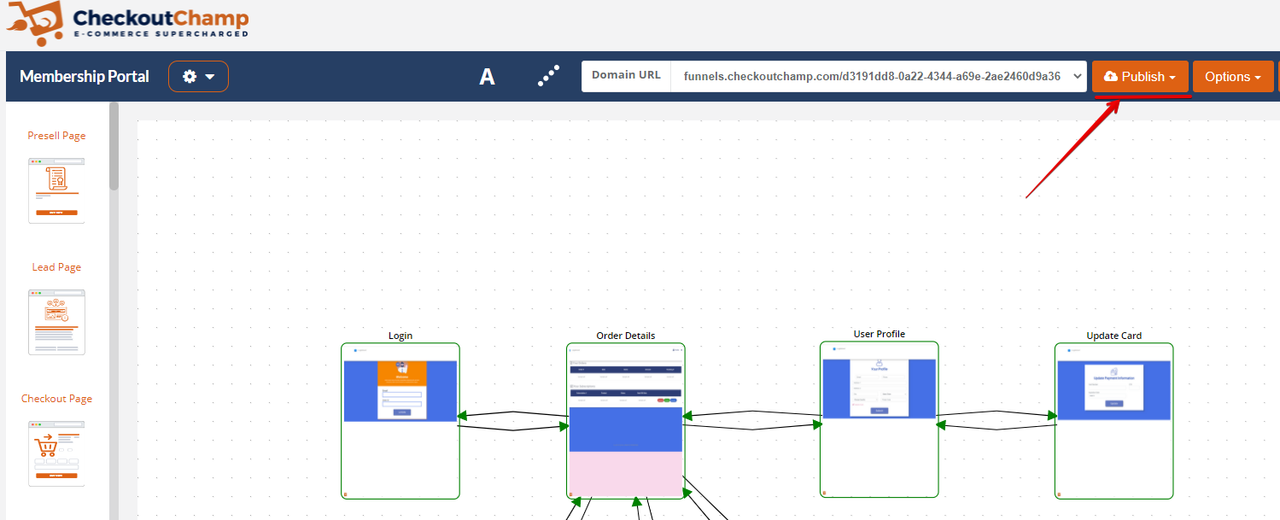Select the User Profile page node
Screen dimensions: 1280x520
879,418
